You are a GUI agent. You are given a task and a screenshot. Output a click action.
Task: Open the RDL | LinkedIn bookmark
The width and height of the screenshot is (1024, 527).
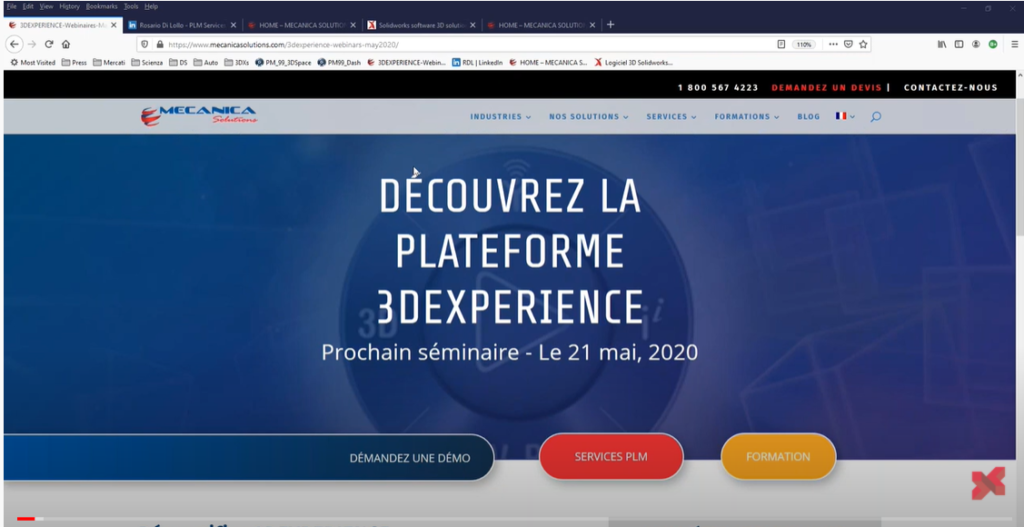click(x=477, y=63)
